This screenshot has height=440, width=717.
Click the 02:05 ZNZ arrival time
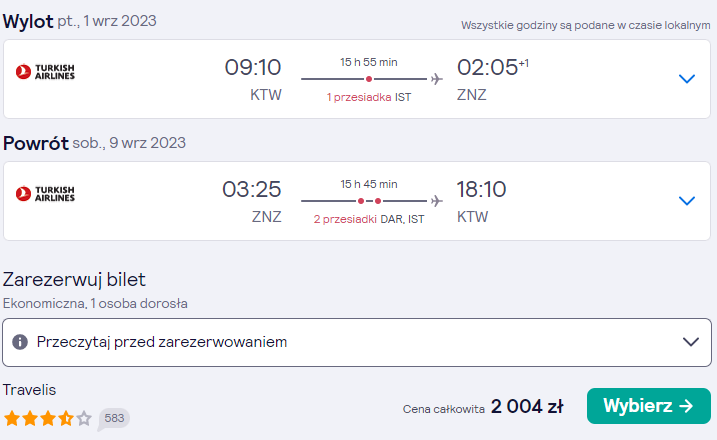point(492,80)
